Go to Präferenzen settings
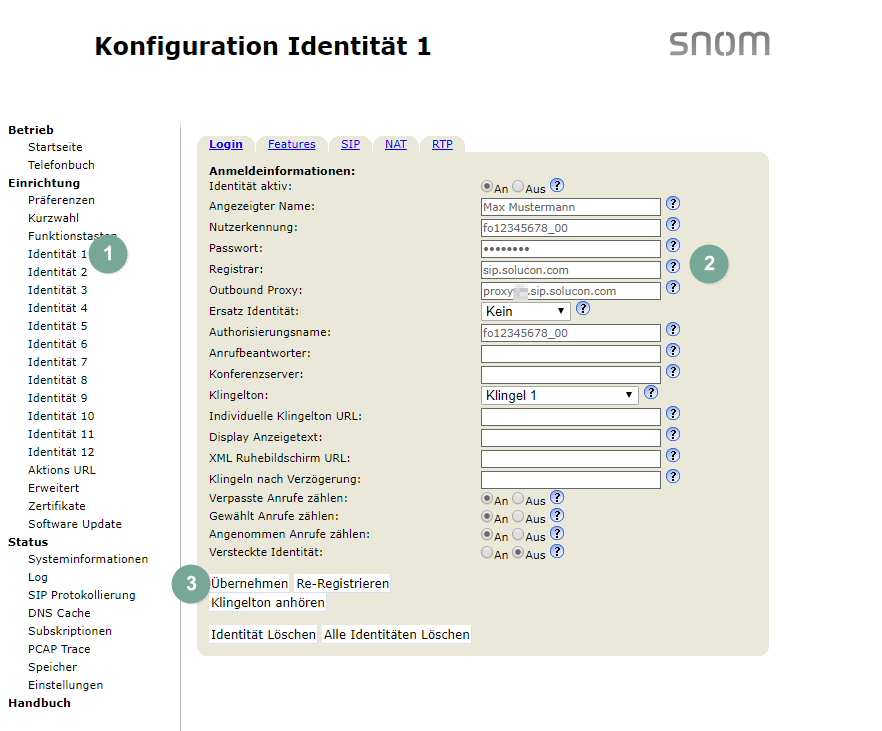 click(61, 200)
